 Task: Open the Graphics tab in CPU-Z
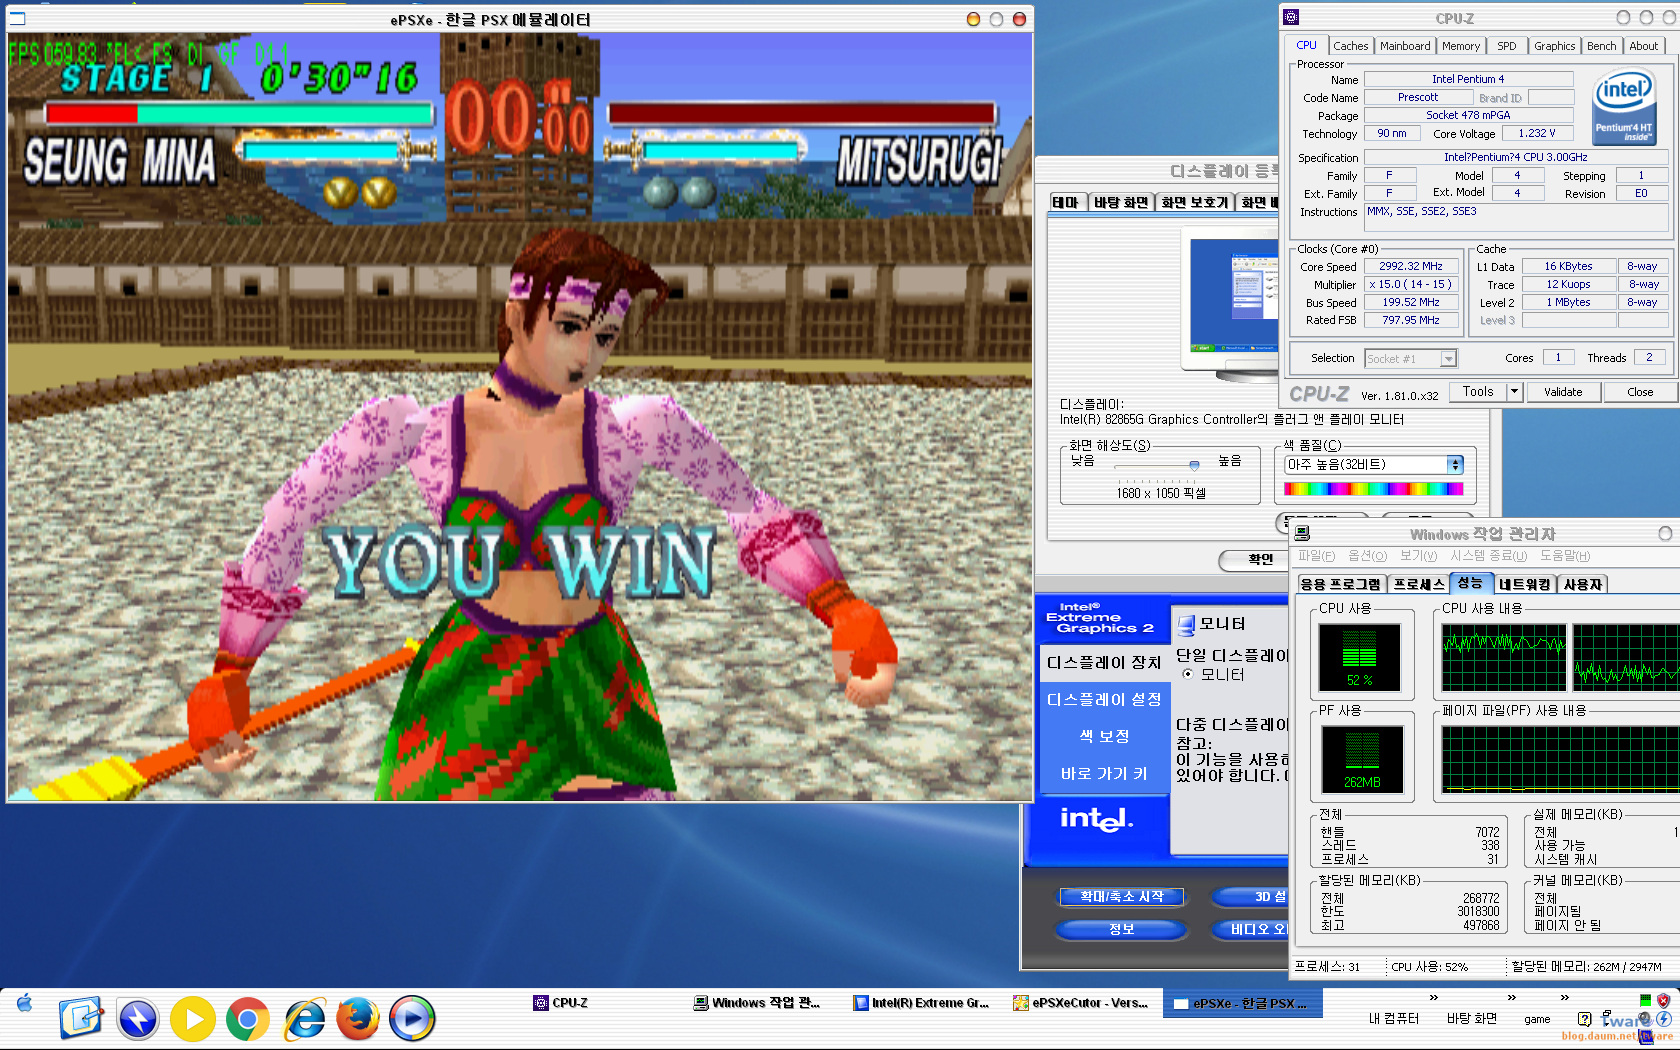1555,46
